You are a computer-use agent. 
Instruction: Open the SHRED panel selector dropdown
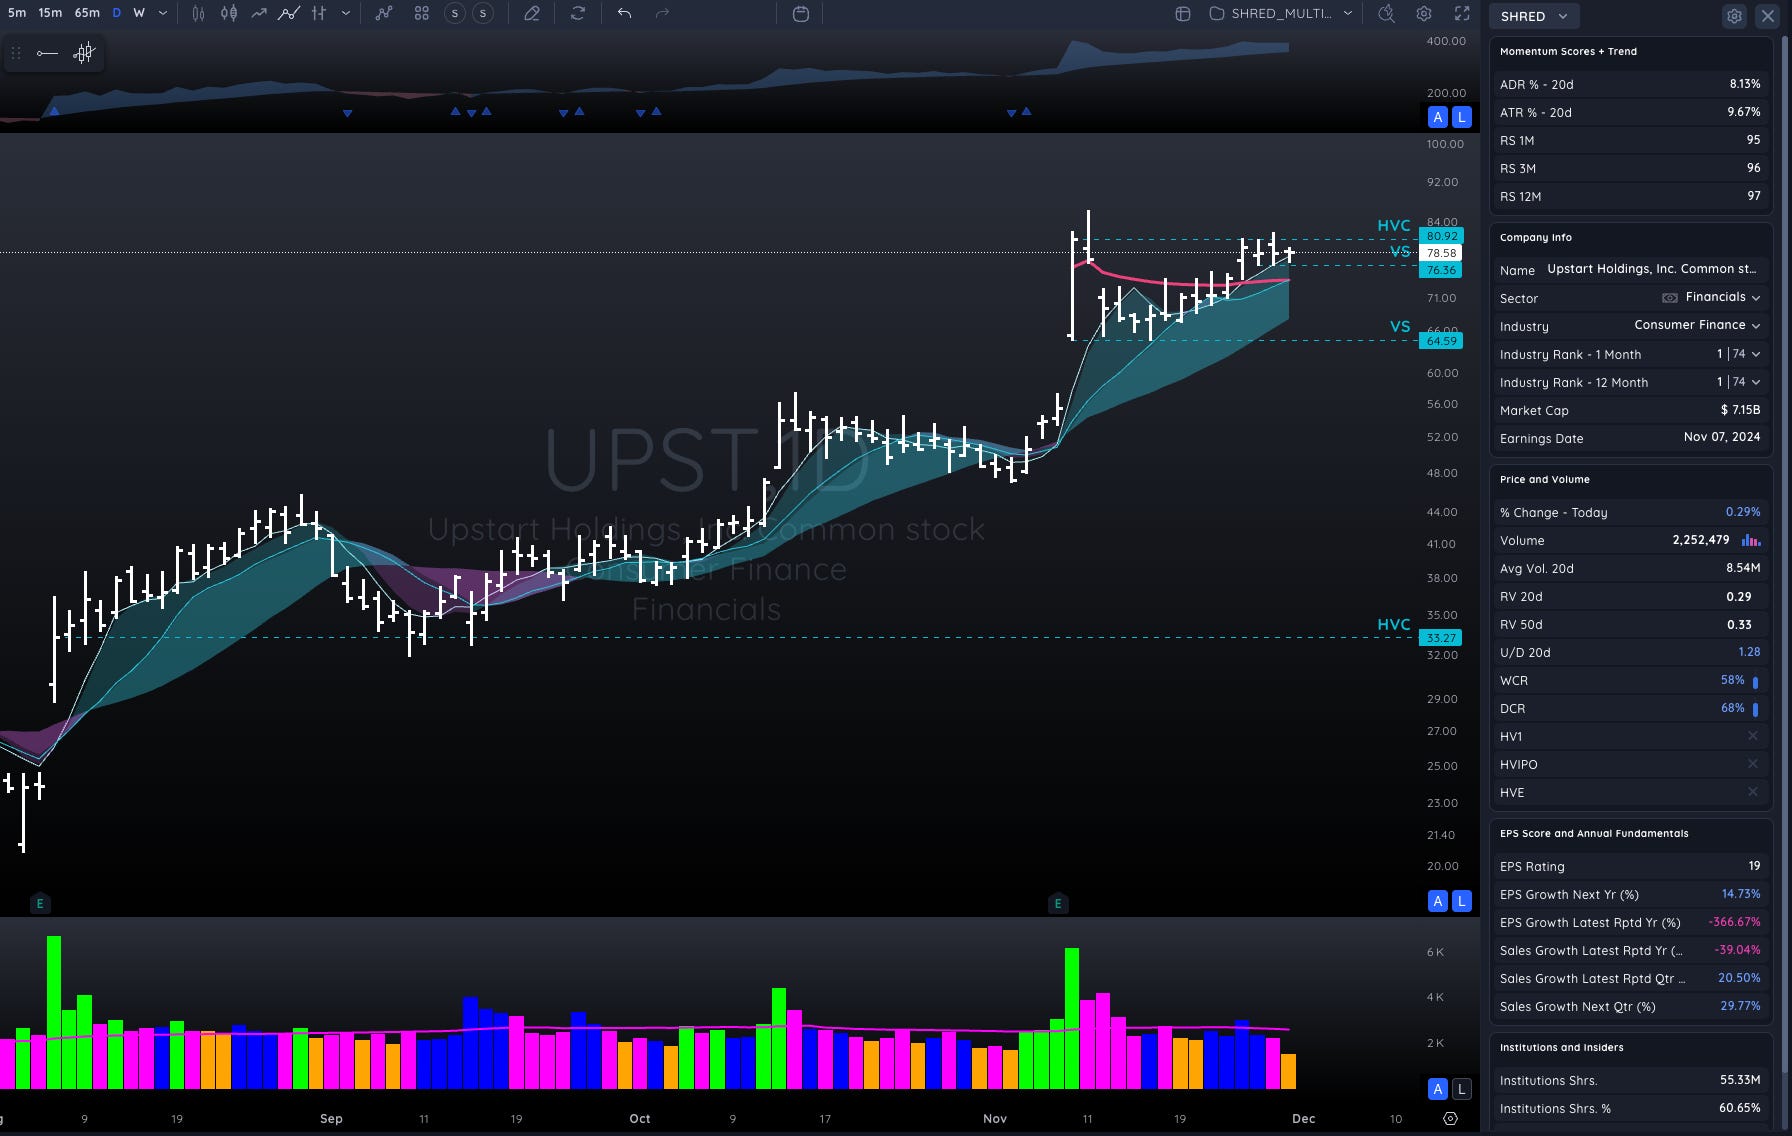point(1535,16)
